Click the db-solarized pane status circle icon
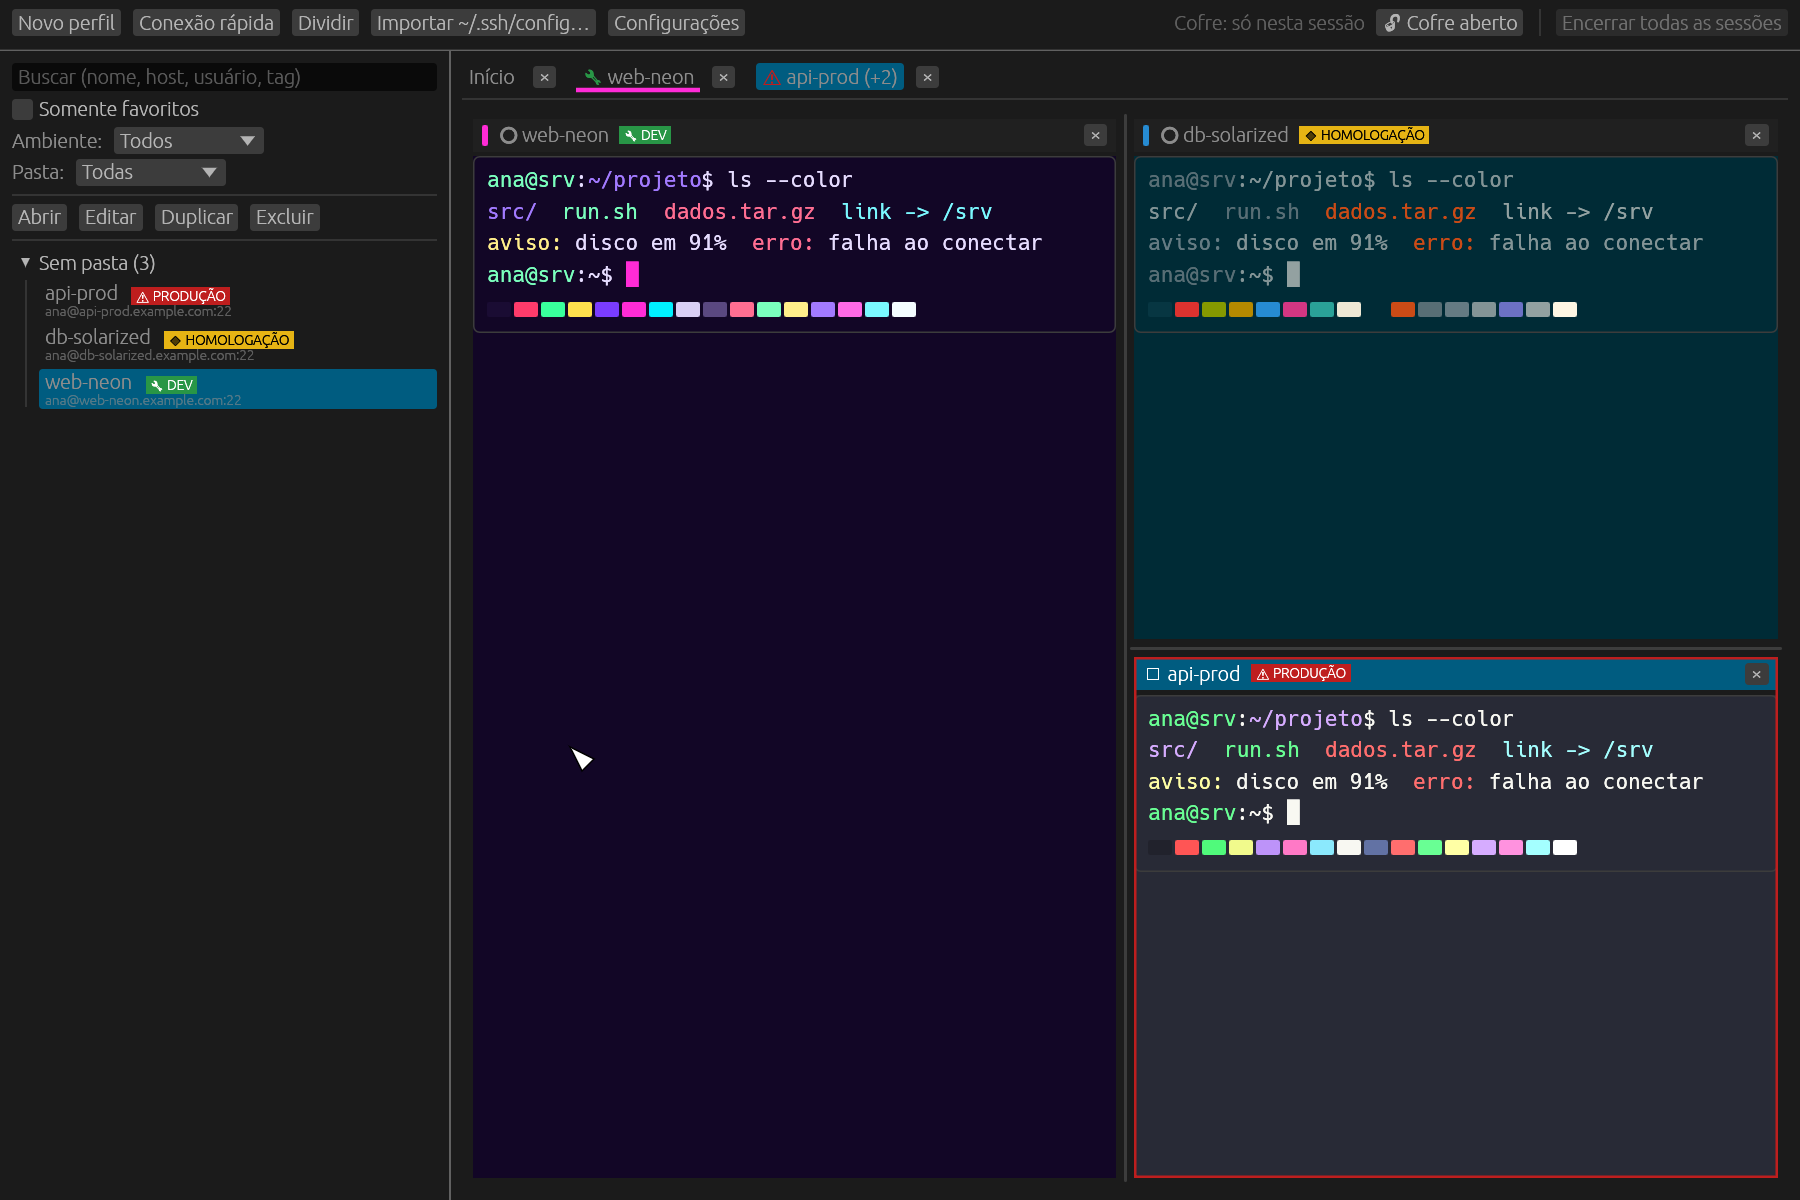The width and height of the screenshot is (1800, 1200). (1169, 135)
